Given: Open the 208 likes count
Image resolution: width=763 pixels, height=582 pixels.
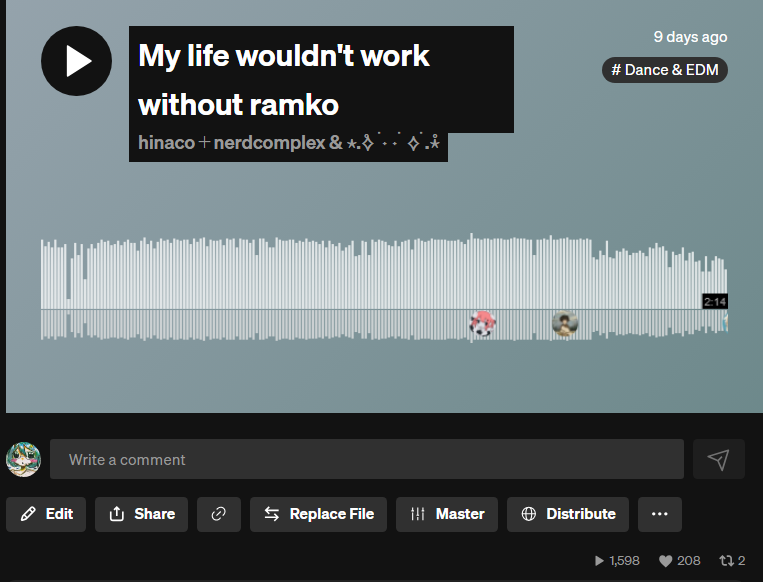Looking at the screenshot, I should 680,561.
